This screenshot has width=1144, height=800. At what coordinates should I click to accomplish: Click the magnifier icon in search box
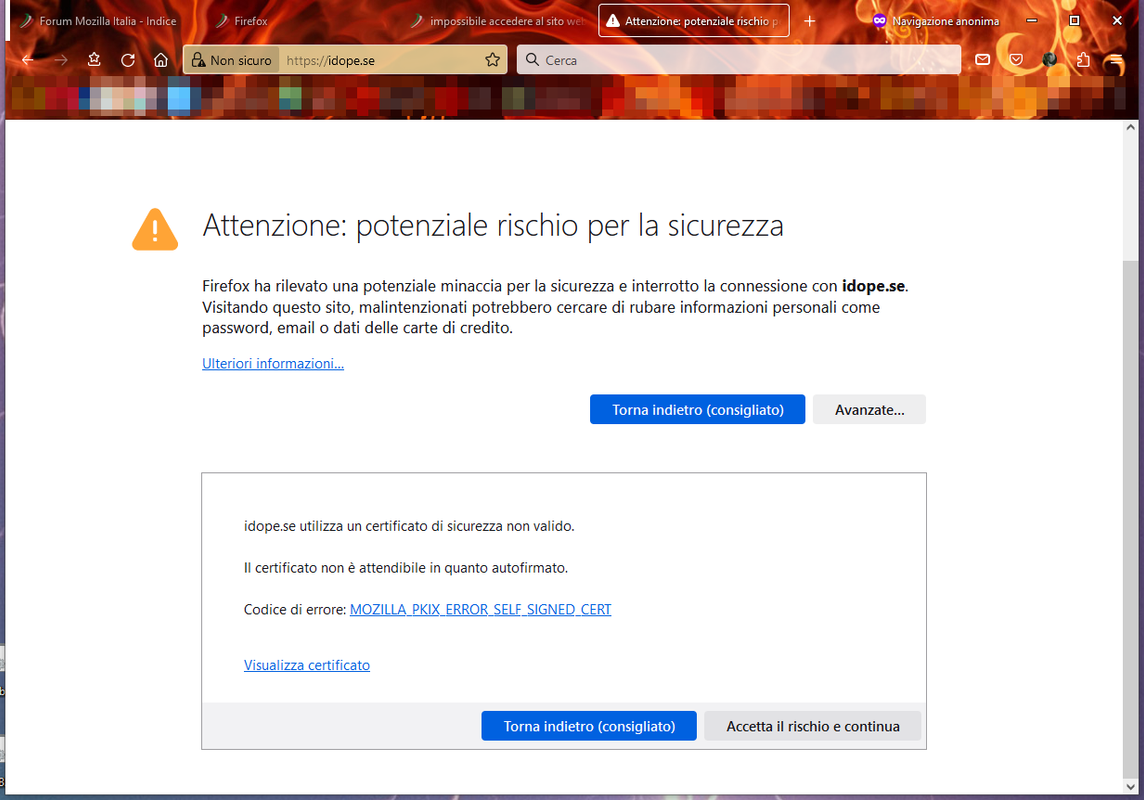click(533, 60)
